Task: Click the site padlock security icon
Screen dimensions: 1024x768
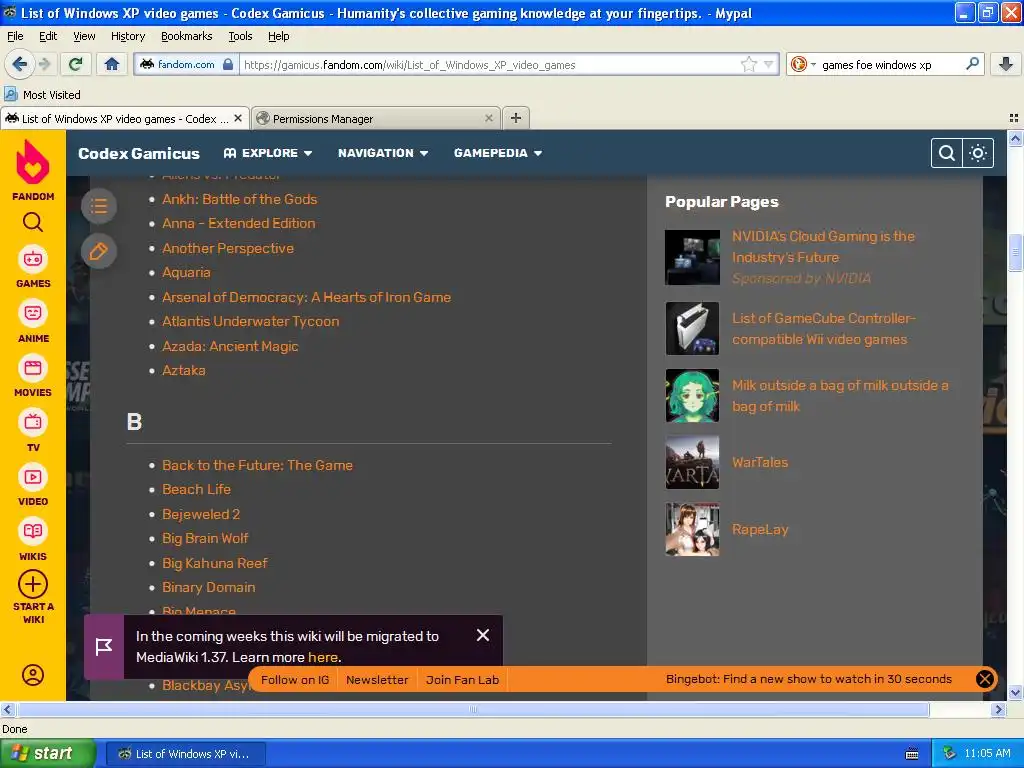Action: click(228, 64)
